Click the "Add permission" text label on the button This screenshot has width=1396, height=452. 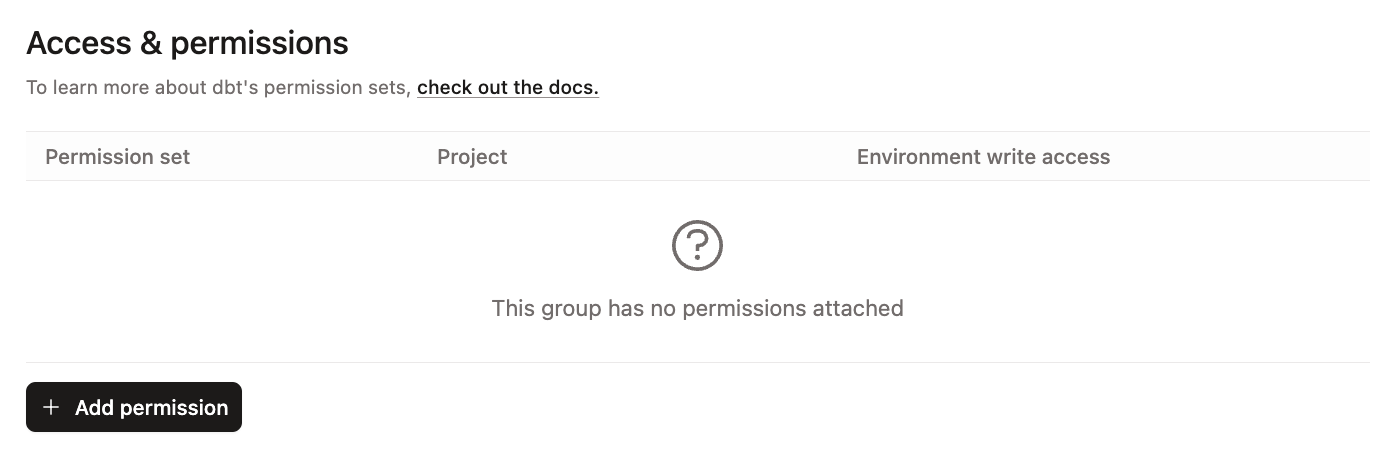(x=151, y=407)
